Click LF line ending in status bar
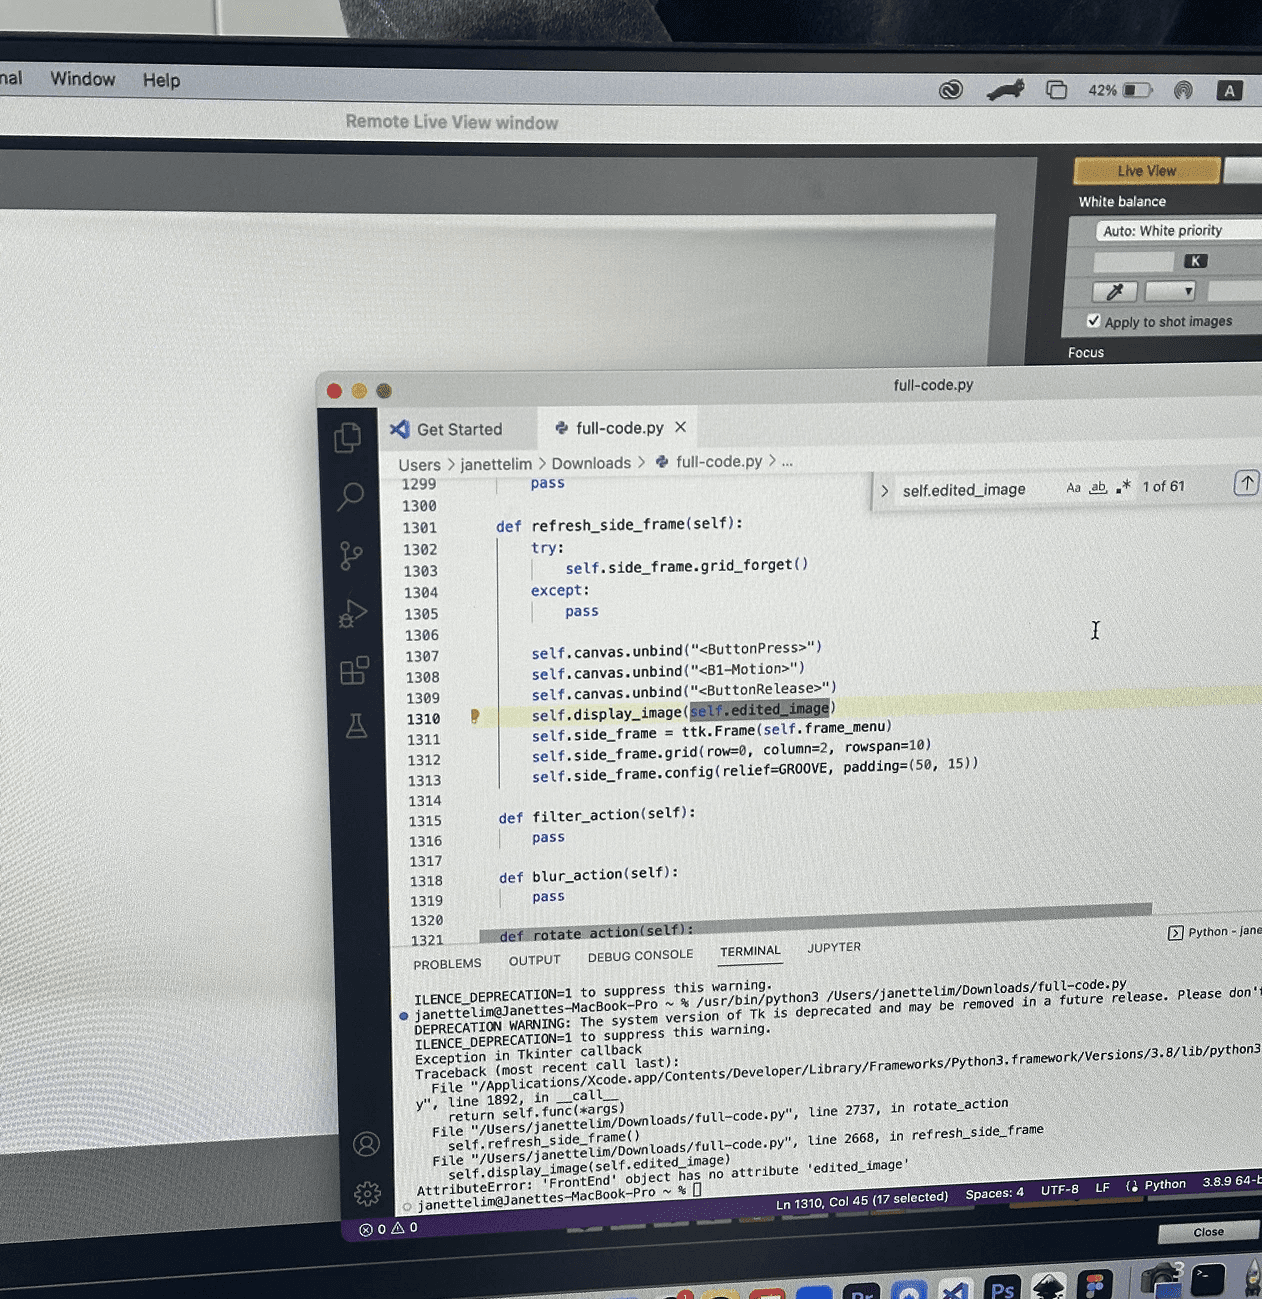Screen dimensions: 1262x1299 [1102, 1188]
